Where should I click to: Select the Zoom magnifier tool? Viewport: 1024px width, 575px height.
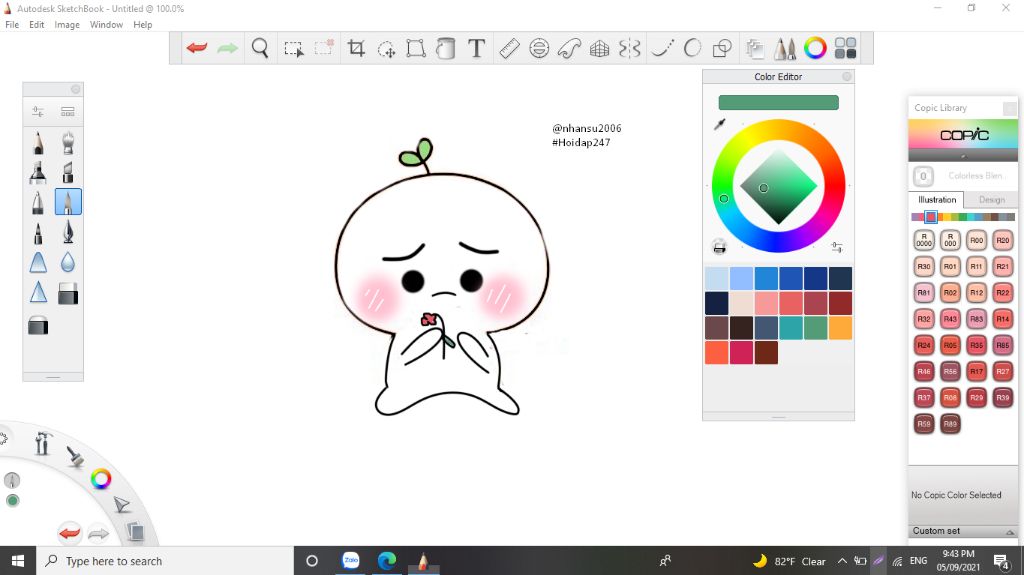(260, 48)
